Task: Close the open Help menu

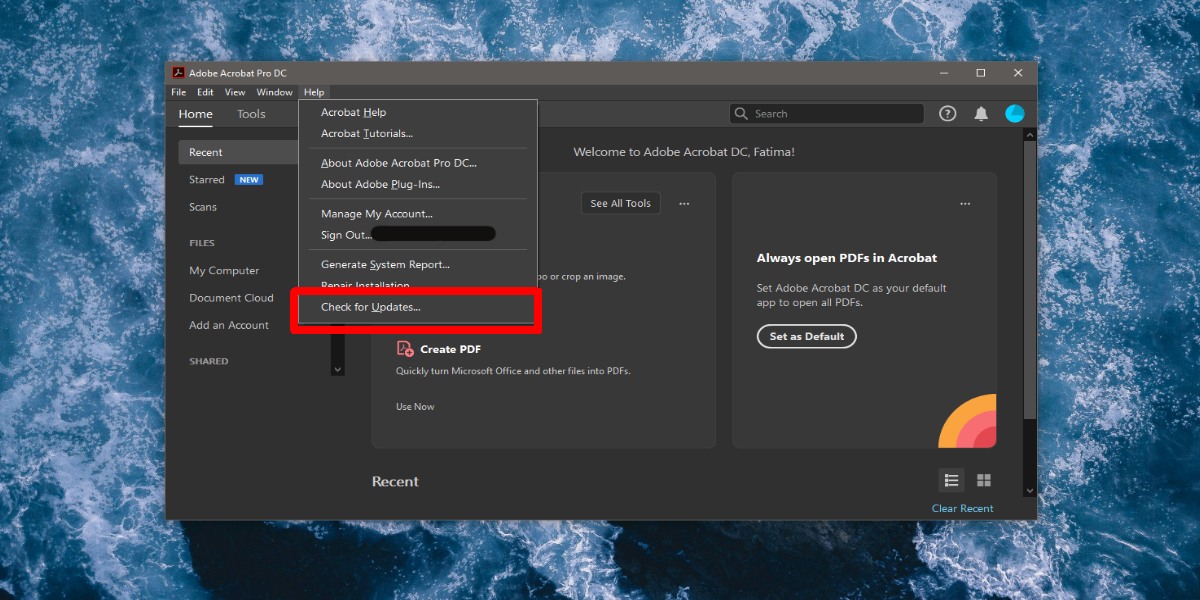Action: [314, 92]
